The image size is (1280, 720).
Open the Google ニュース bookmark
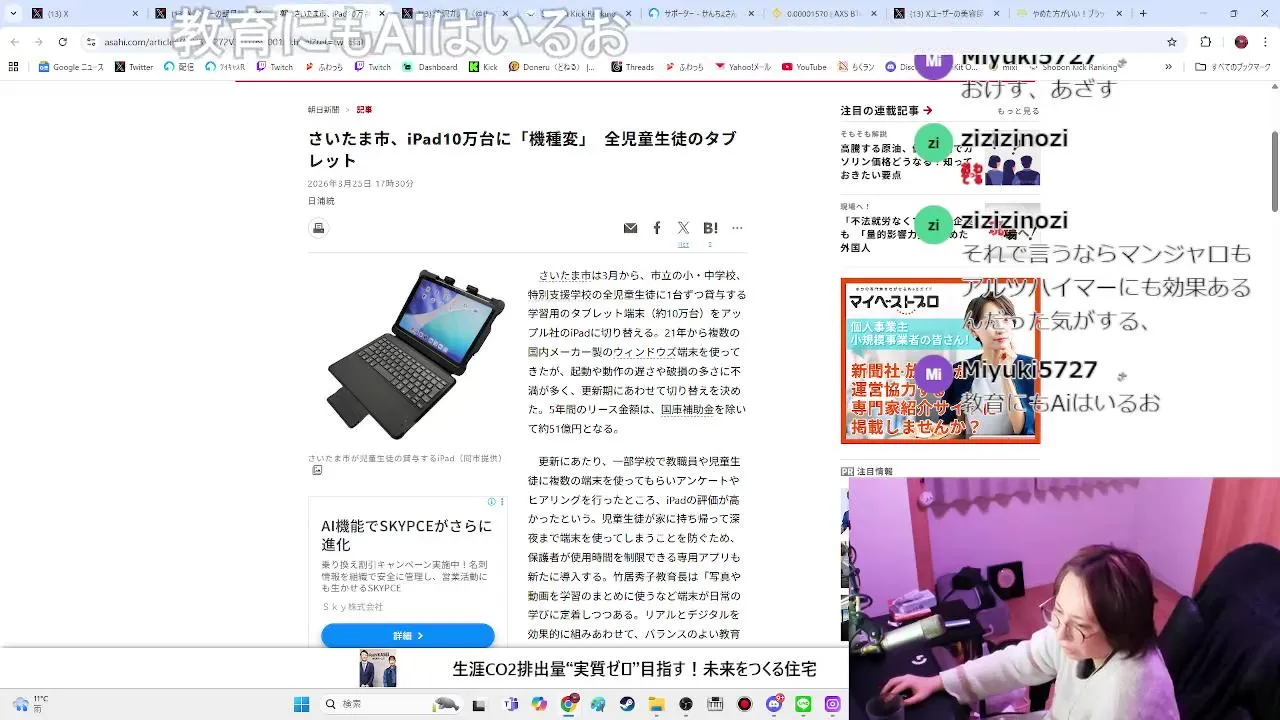pos(71,67)
